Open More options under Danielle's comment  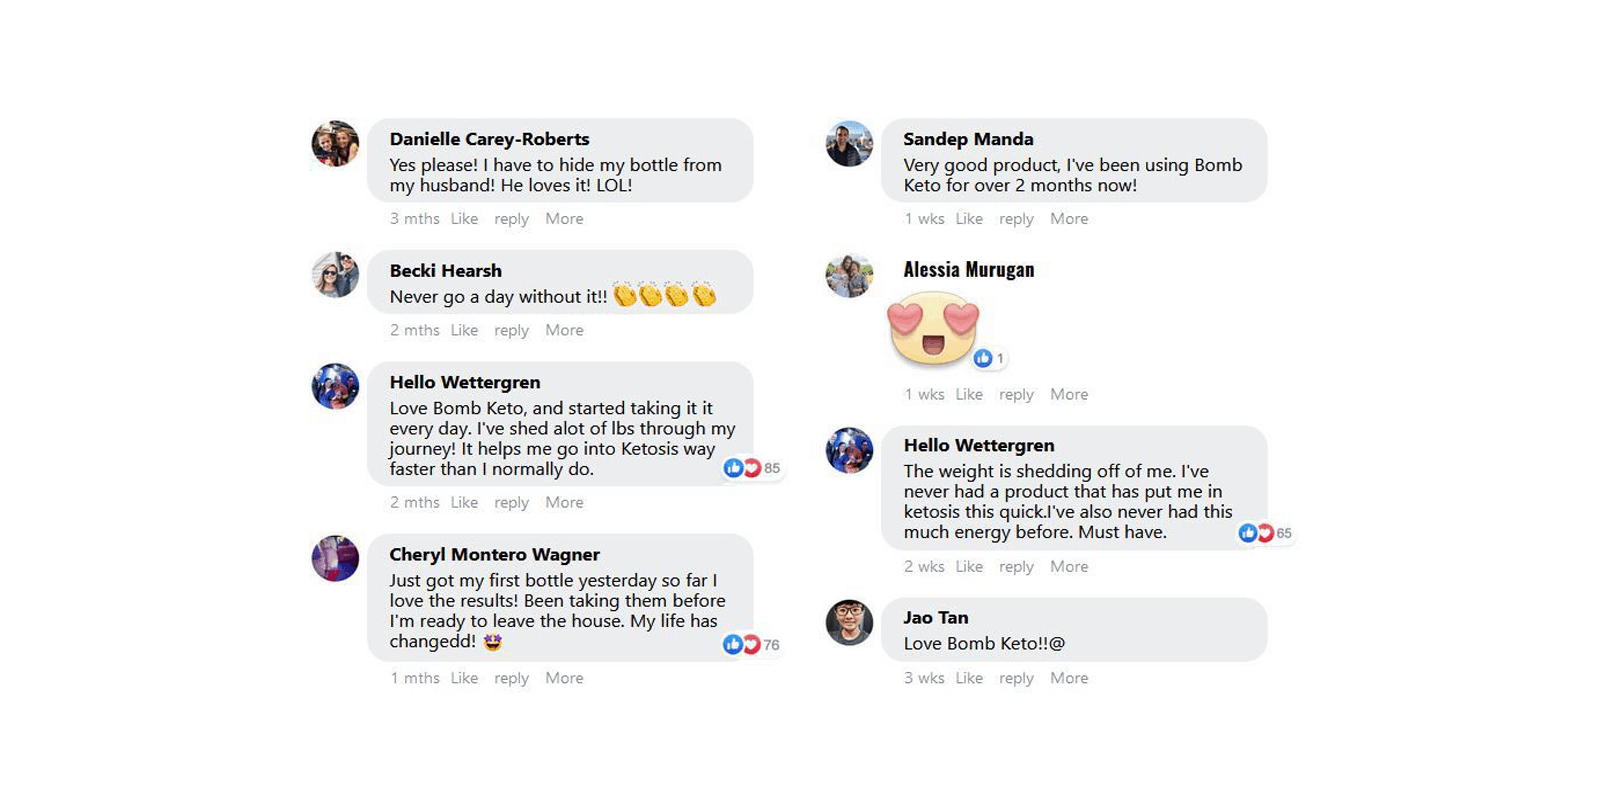(564, 219)
